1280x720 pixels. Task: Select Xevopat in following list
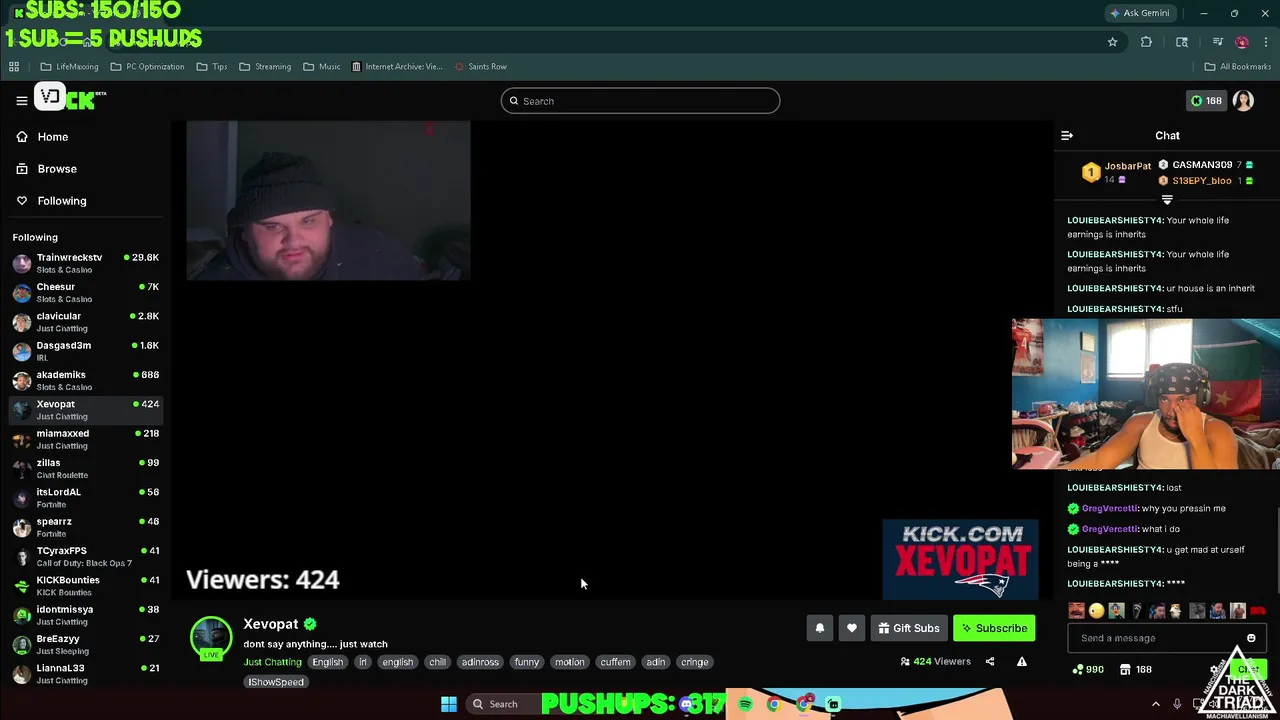tap(85, 410)
